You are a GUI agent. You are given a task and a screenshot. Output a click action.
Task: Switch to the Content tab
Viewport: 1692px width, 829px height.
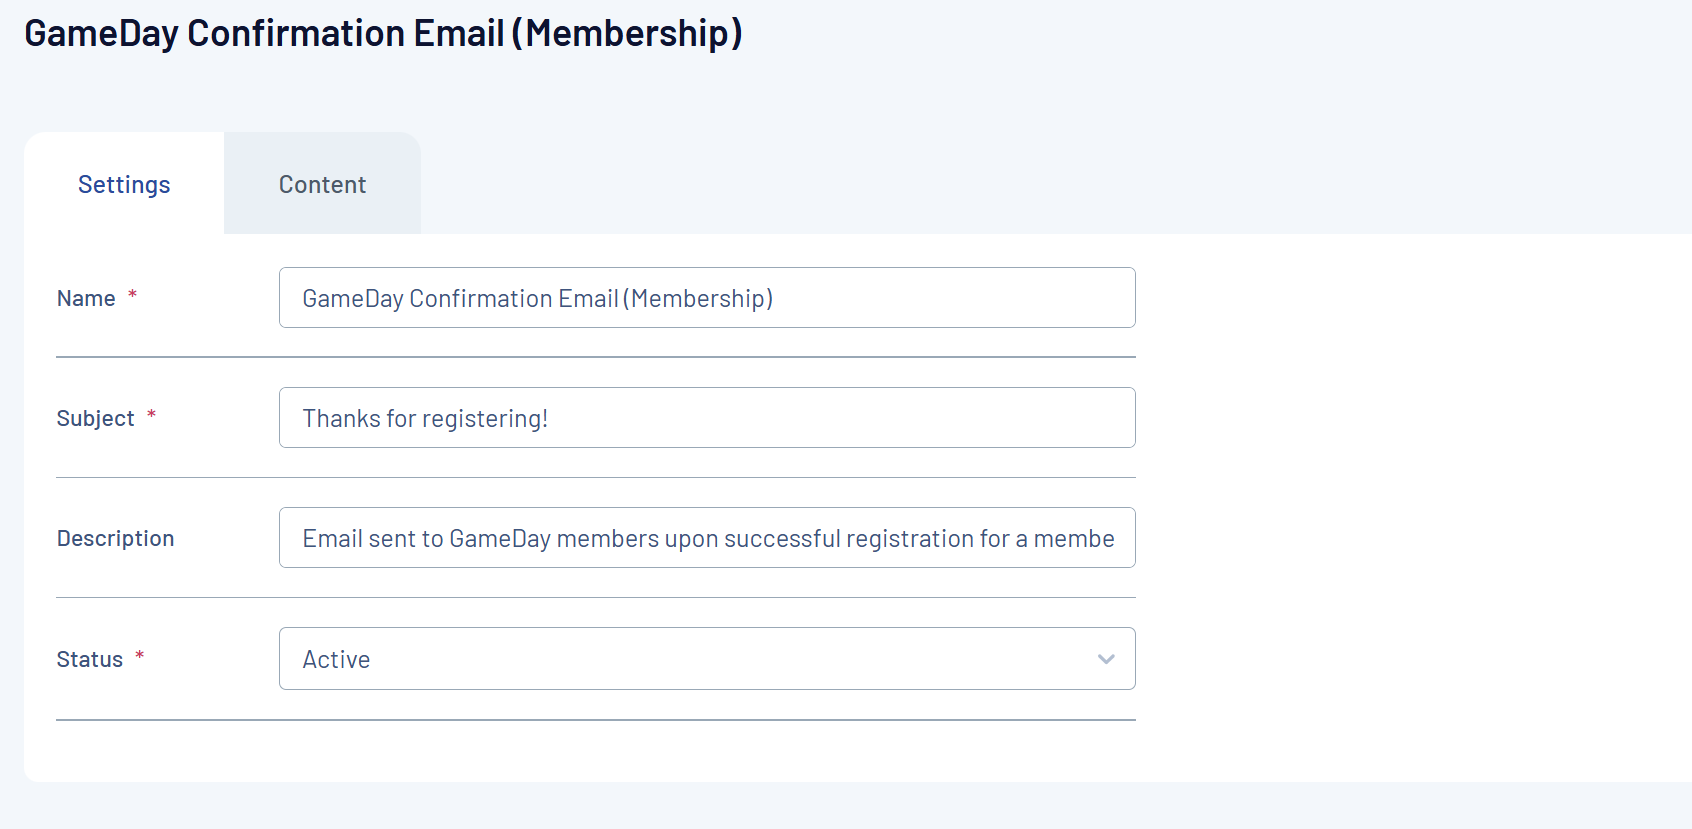pyautogui.click(x=322, y=185)
